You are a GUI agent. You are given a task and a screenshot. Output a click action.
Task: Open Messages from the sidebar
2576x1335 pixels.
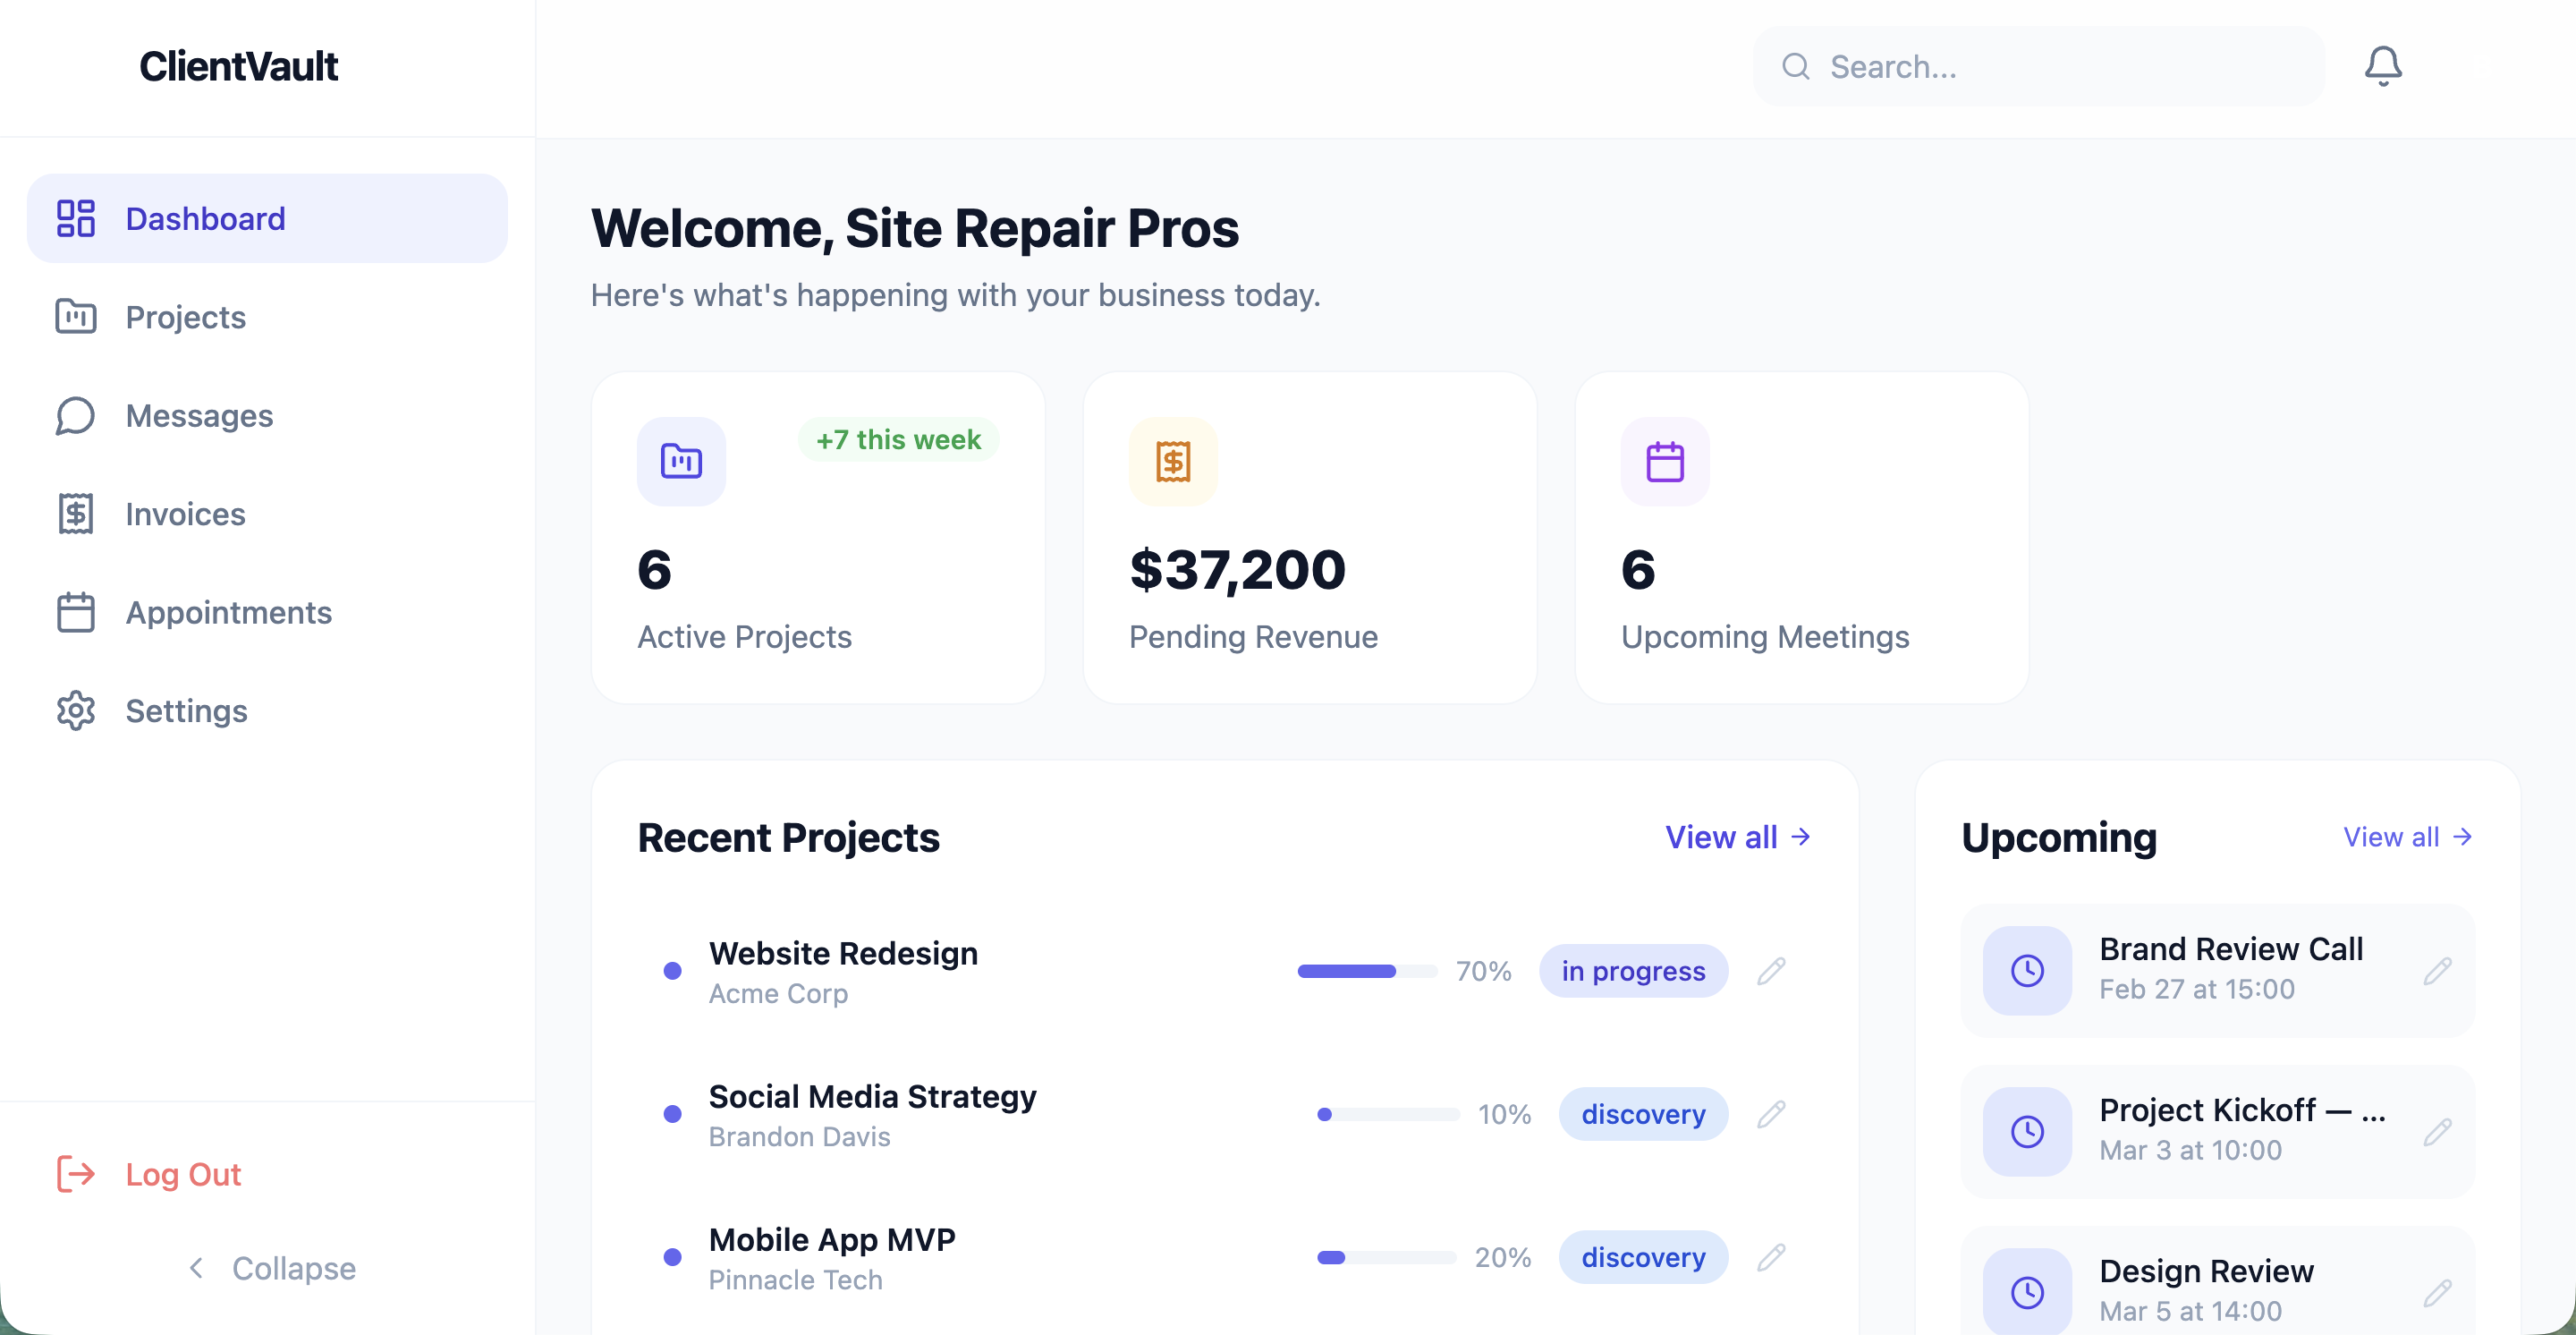point(267,415)
